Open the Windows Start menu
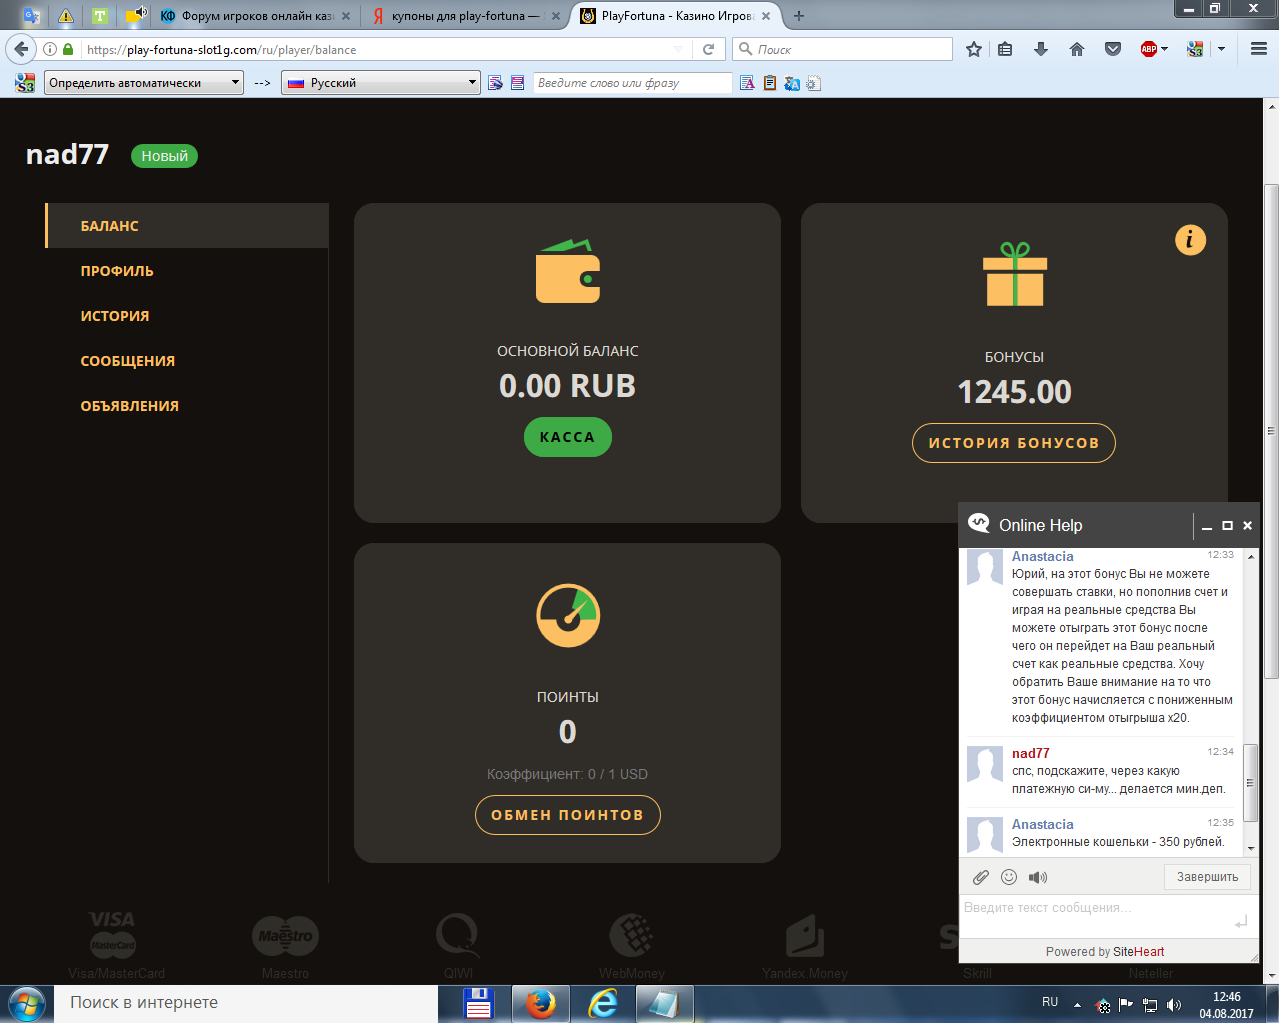Viewport: 1279px width, 1023px height. pyautogui.click(x=26, y=1004)
